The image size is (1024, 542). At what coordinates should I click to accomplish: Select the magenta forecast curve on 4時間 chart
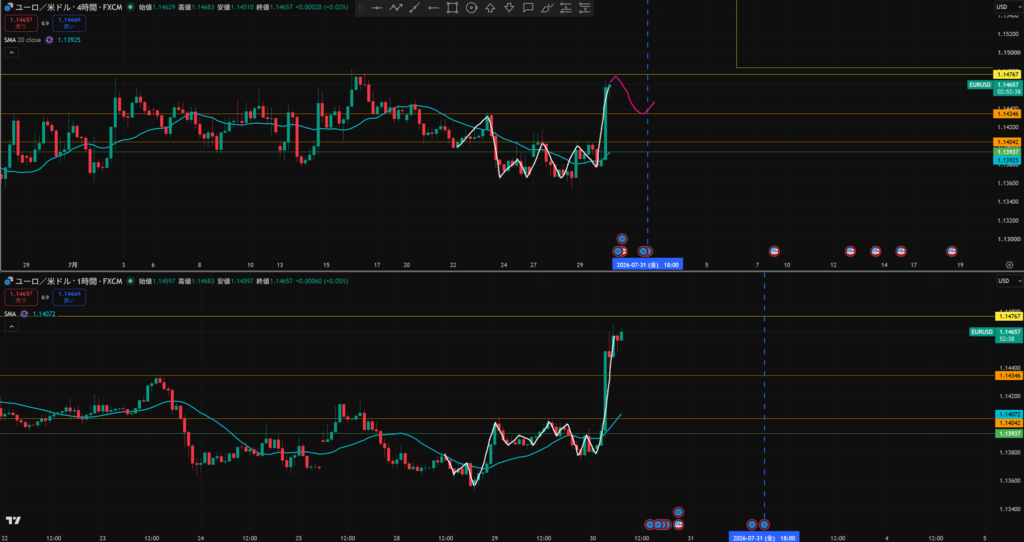pyautogui.click(x=632, y=96)
